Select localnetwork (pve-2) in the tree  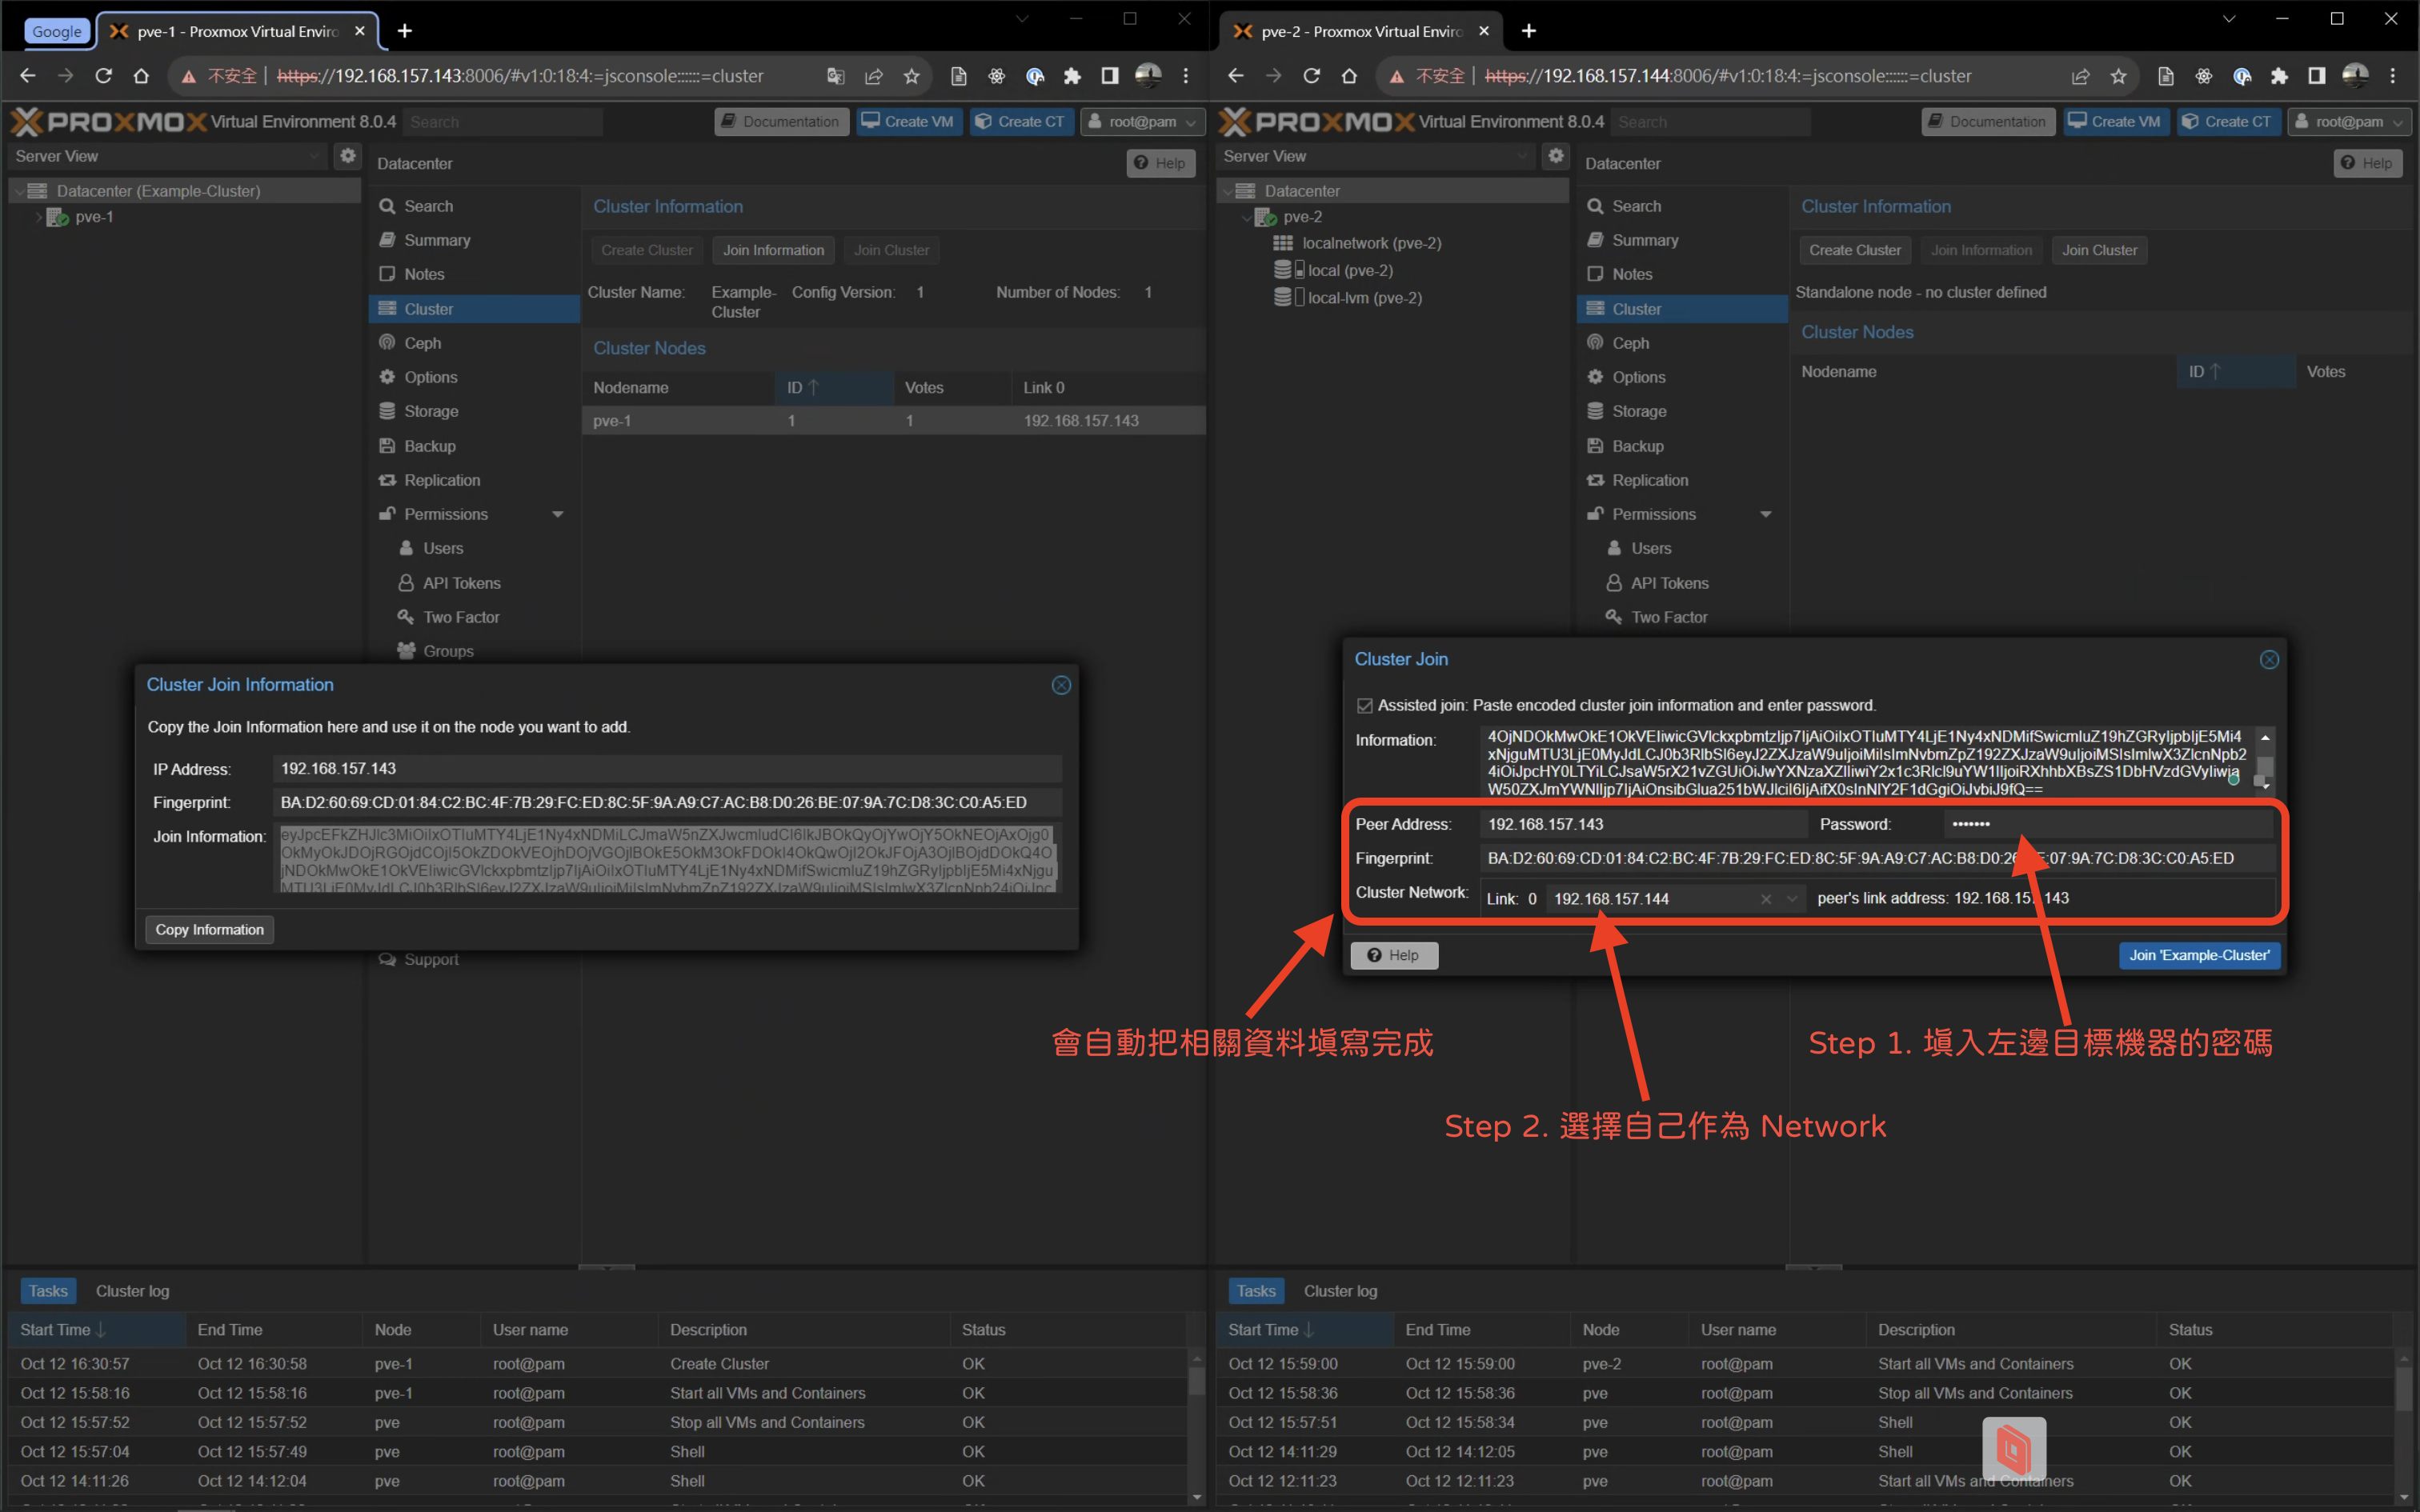pos(1370,243)
